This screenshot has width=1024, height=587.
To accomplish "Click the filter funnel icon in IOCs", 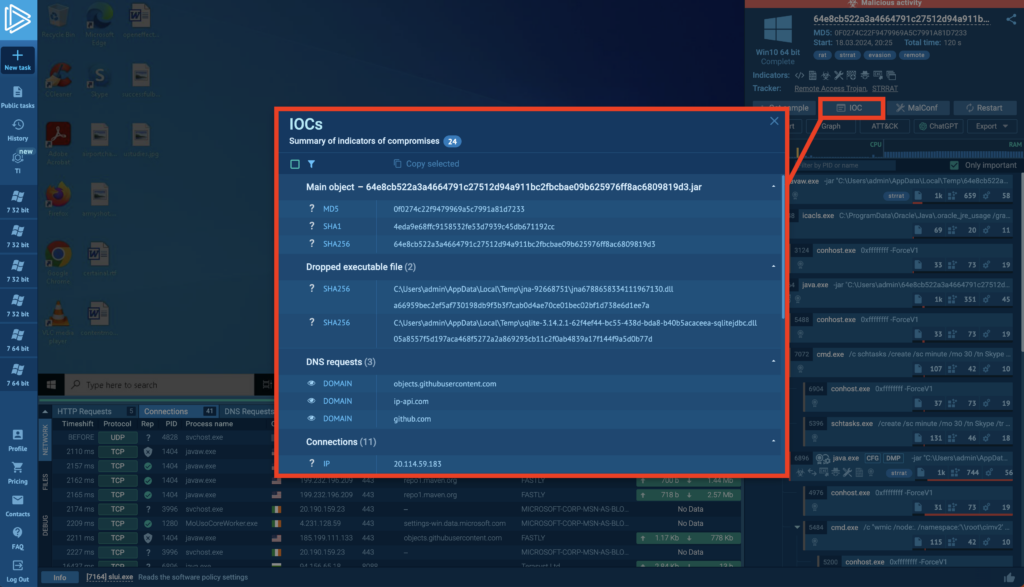I will point(311,164).
